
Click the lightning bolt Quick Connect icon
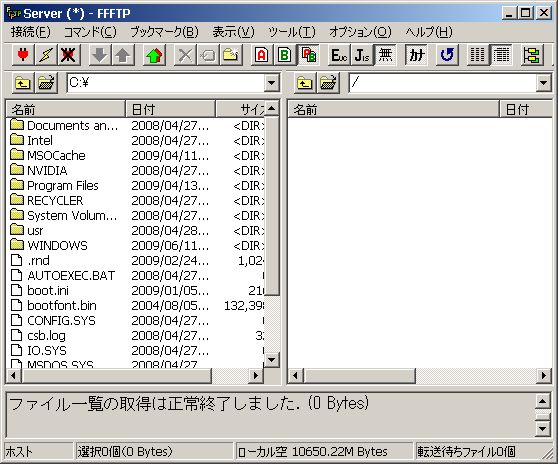coord(46,55)
